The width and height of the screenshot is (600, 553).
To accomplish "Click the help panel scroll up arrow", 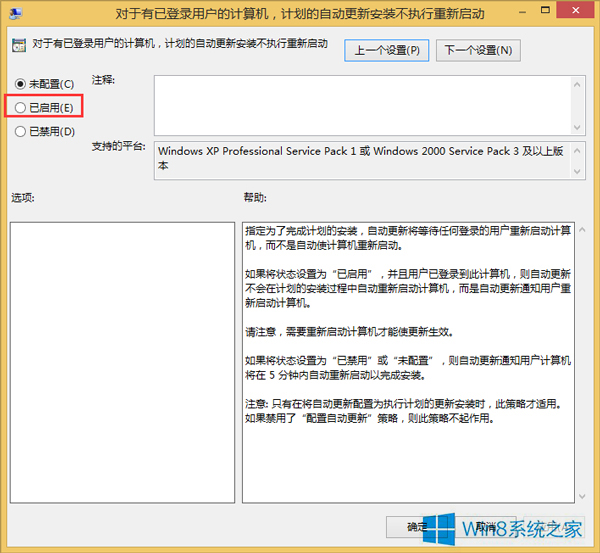I will click(x=582, y=230).
